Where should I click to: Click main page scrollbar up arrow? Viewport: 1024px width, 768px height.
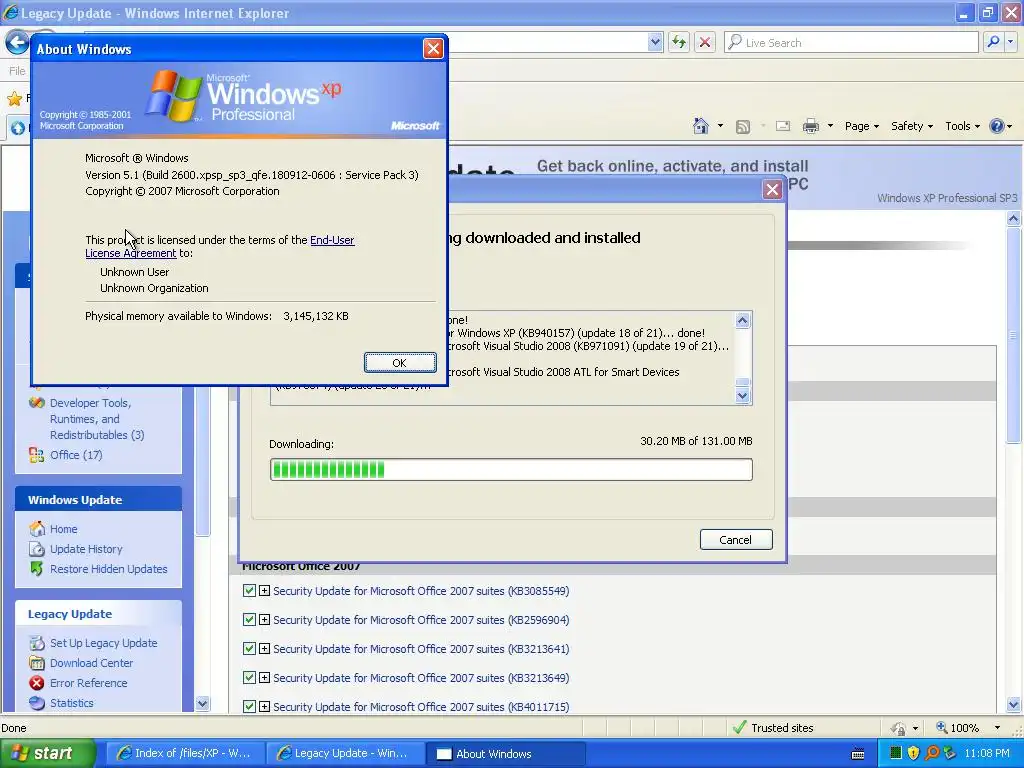1014,219
